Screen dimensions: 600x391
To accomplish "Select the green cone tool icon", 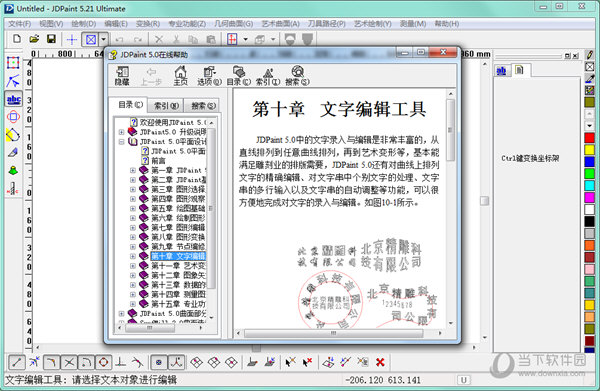I will tap(13, 170).
